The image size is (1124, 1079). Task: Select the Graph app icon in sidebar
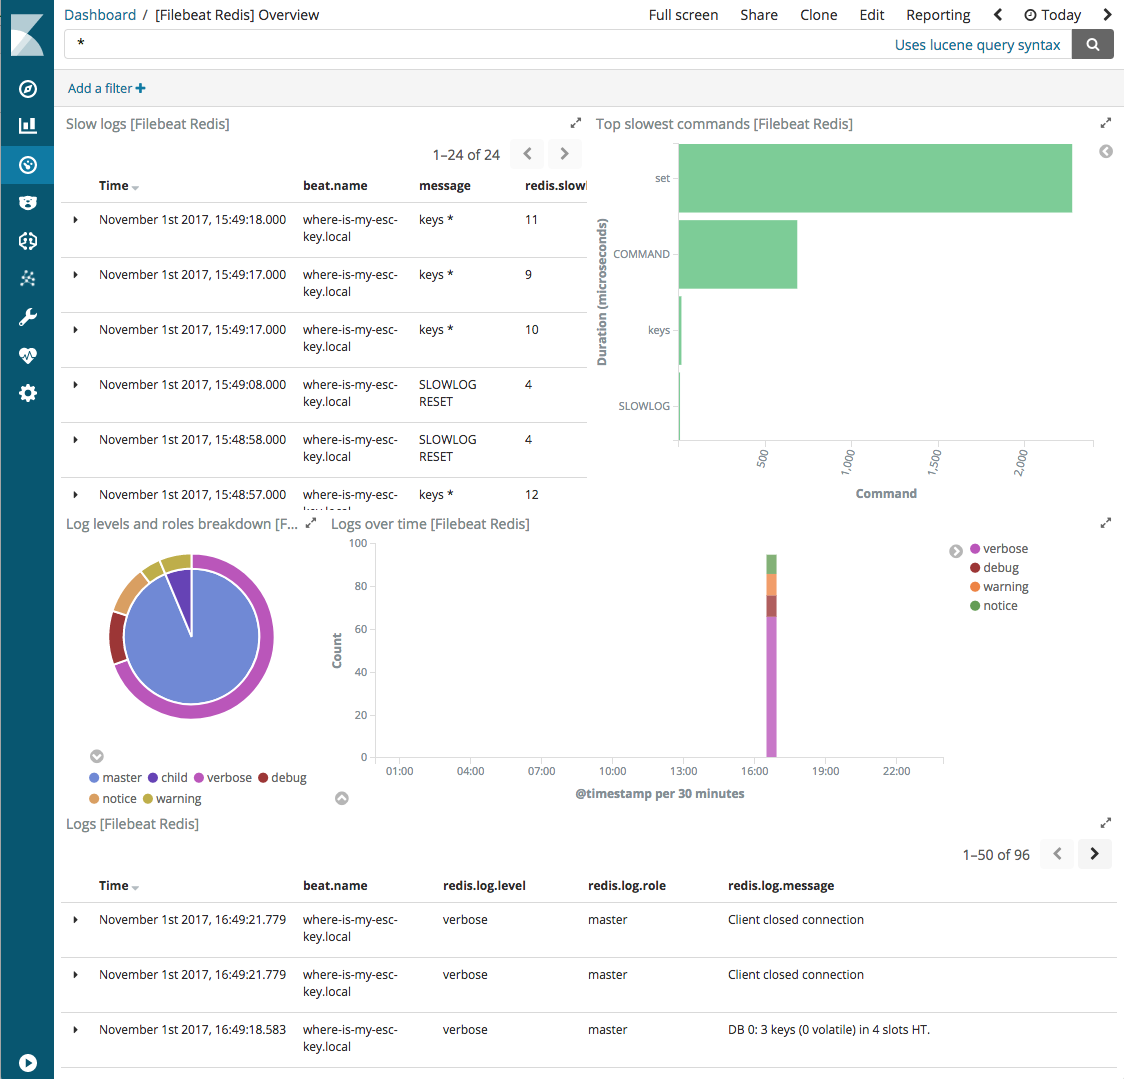tap(27, 278)
